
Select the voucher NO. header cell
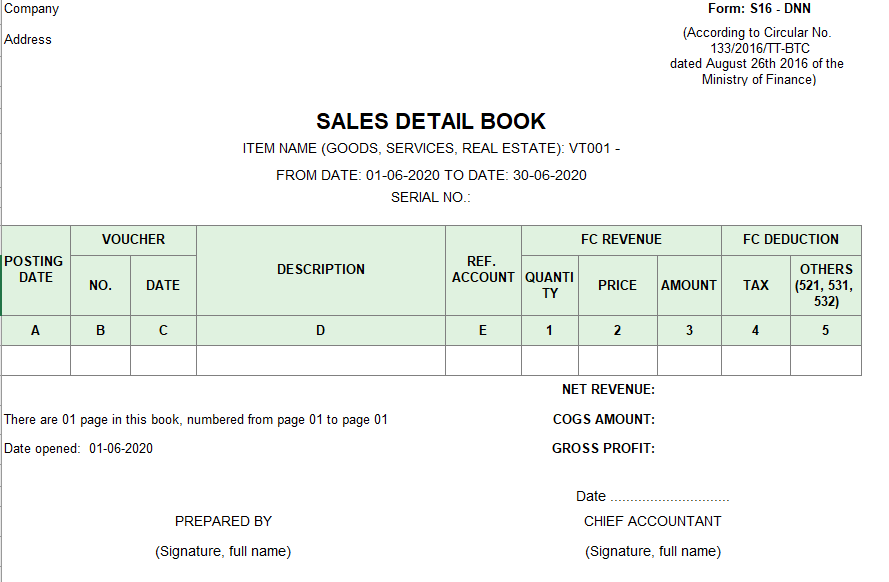coord(100,285)
